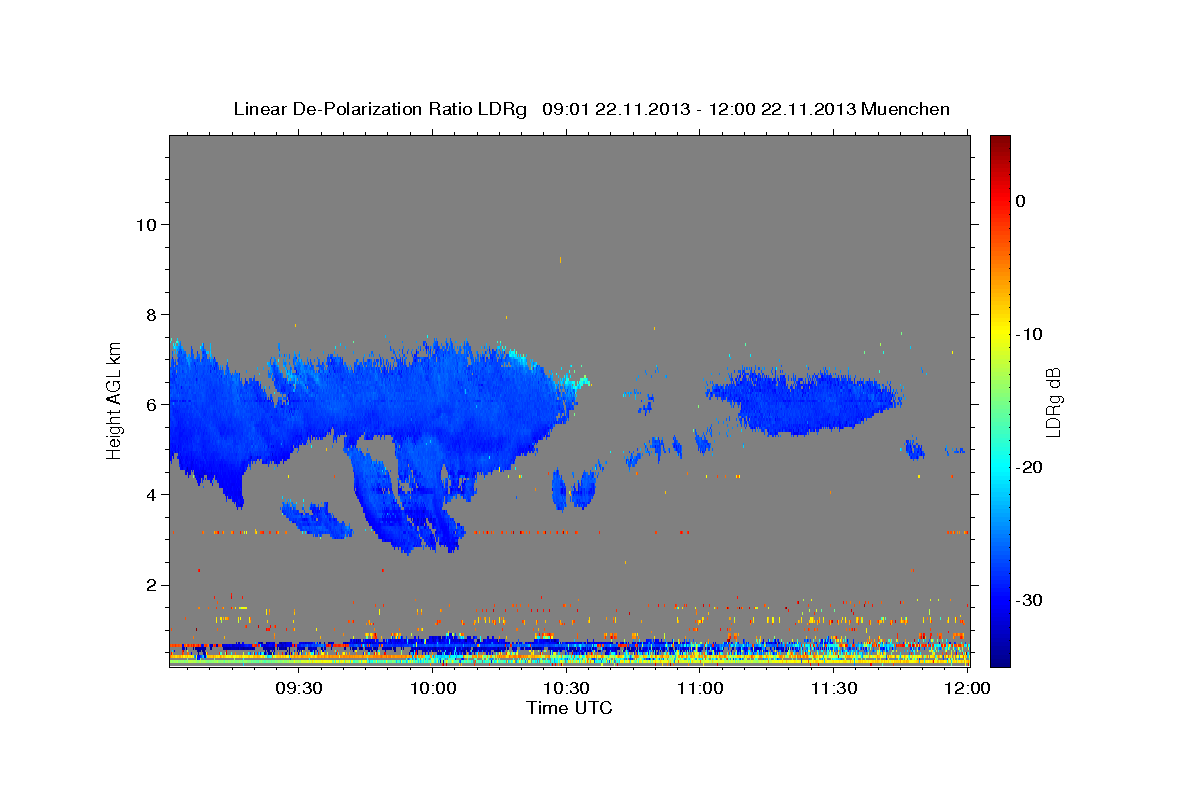Click the 'Height AGL km' axis label
1200x800 pixels.
115,400
